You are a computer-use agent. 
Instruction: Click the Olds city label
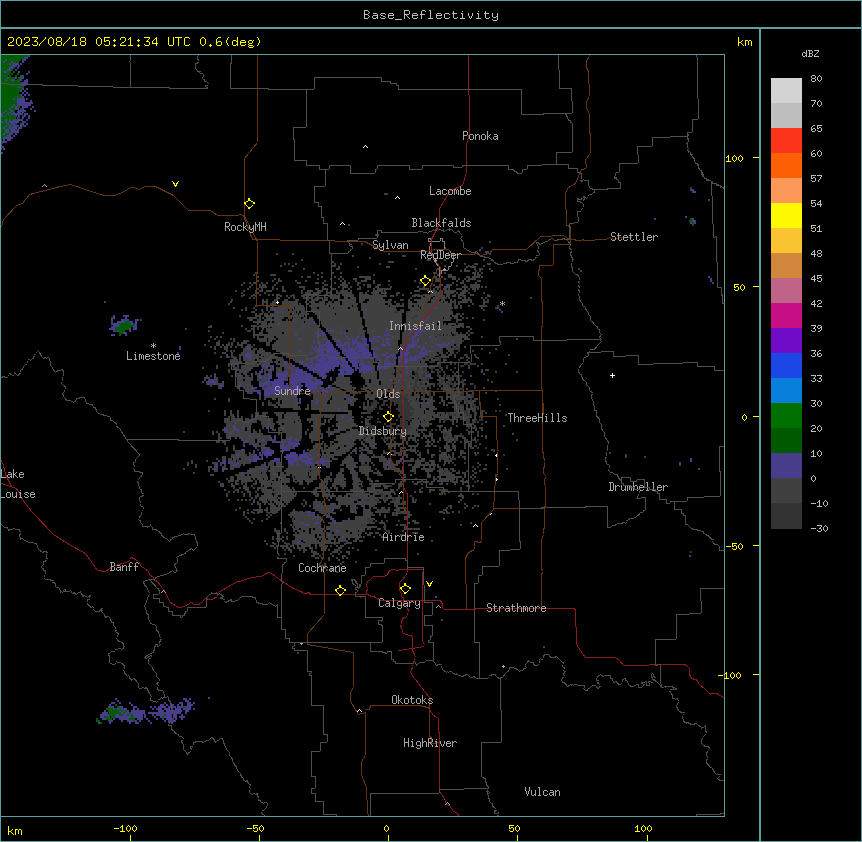388,394
